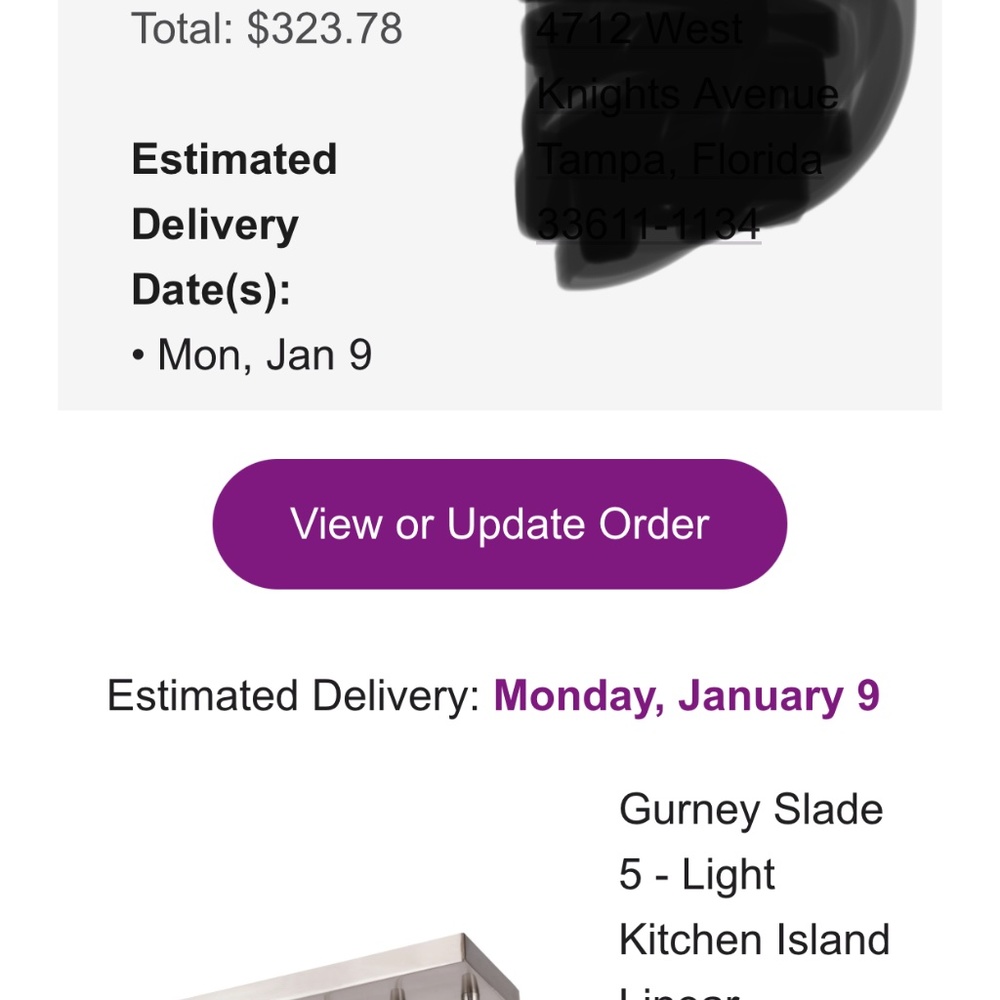
Task: Tap the underlined 33611-1134 zip code
Action: [x=648, y=224]
